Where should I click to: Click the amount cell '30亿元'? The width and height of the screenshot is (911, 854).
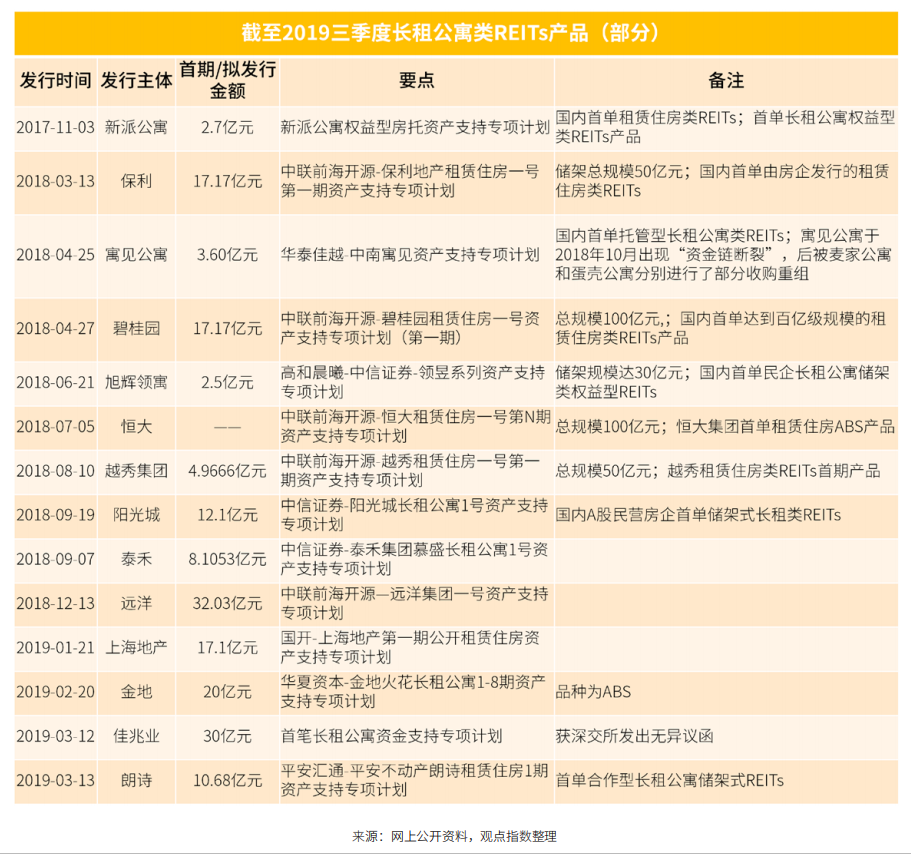pos(227,736)
